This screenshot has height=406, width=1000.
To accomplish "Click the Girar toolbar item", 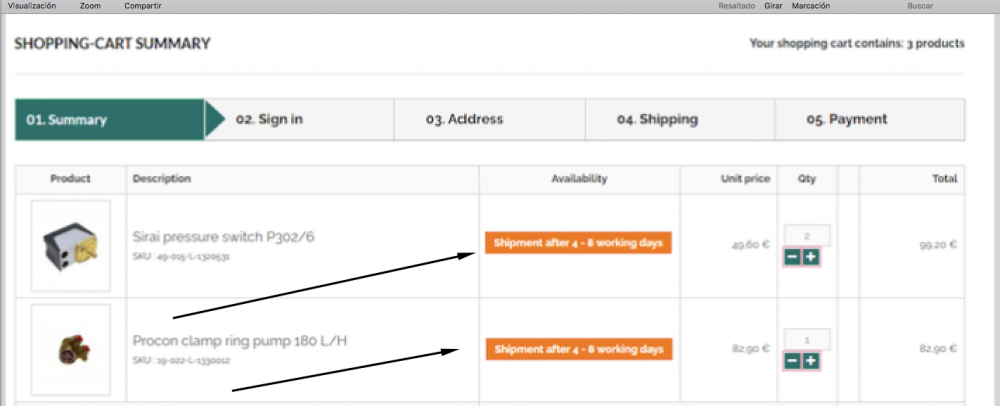I will [773, 6].
